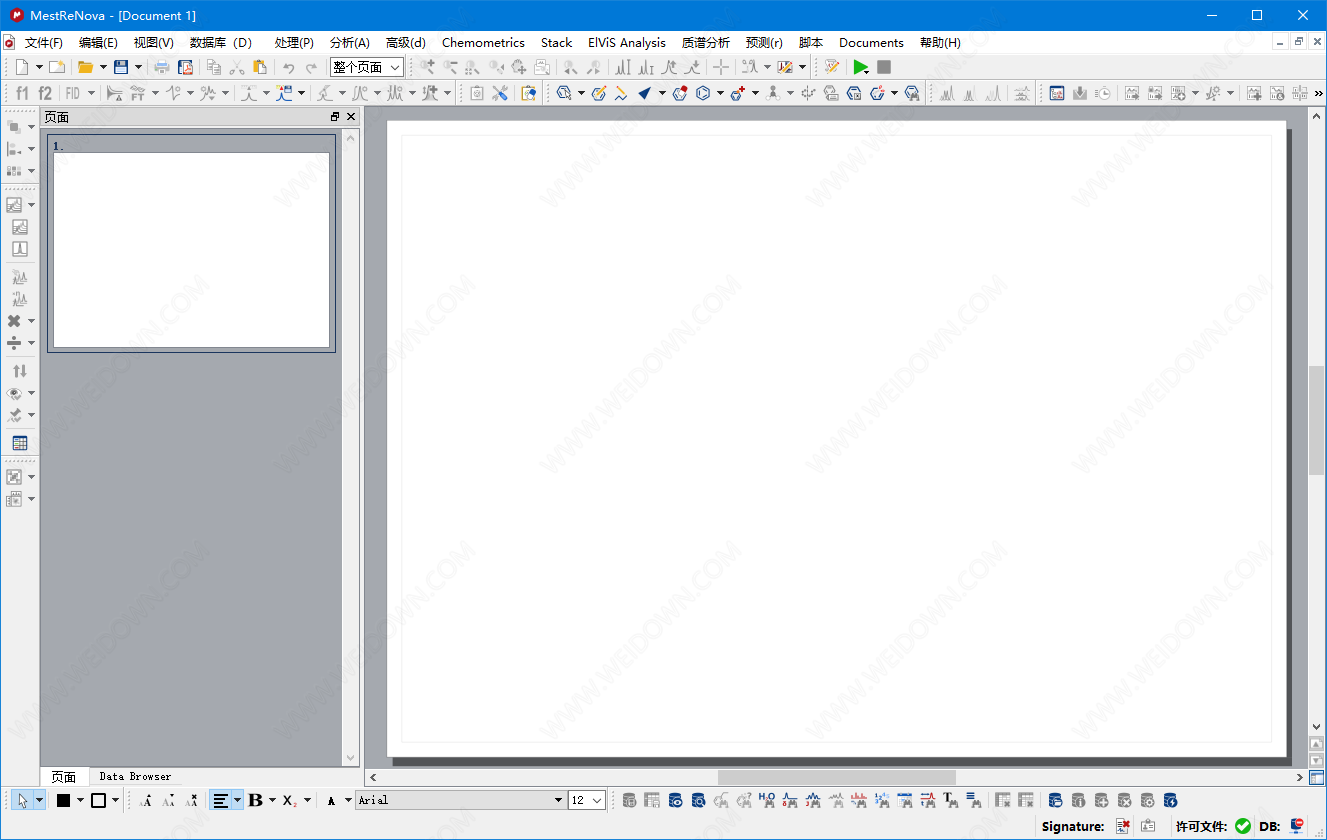The image size is (1327, 840).
Task: Click the Save document floppy disk icon
Action: point(121,67)
